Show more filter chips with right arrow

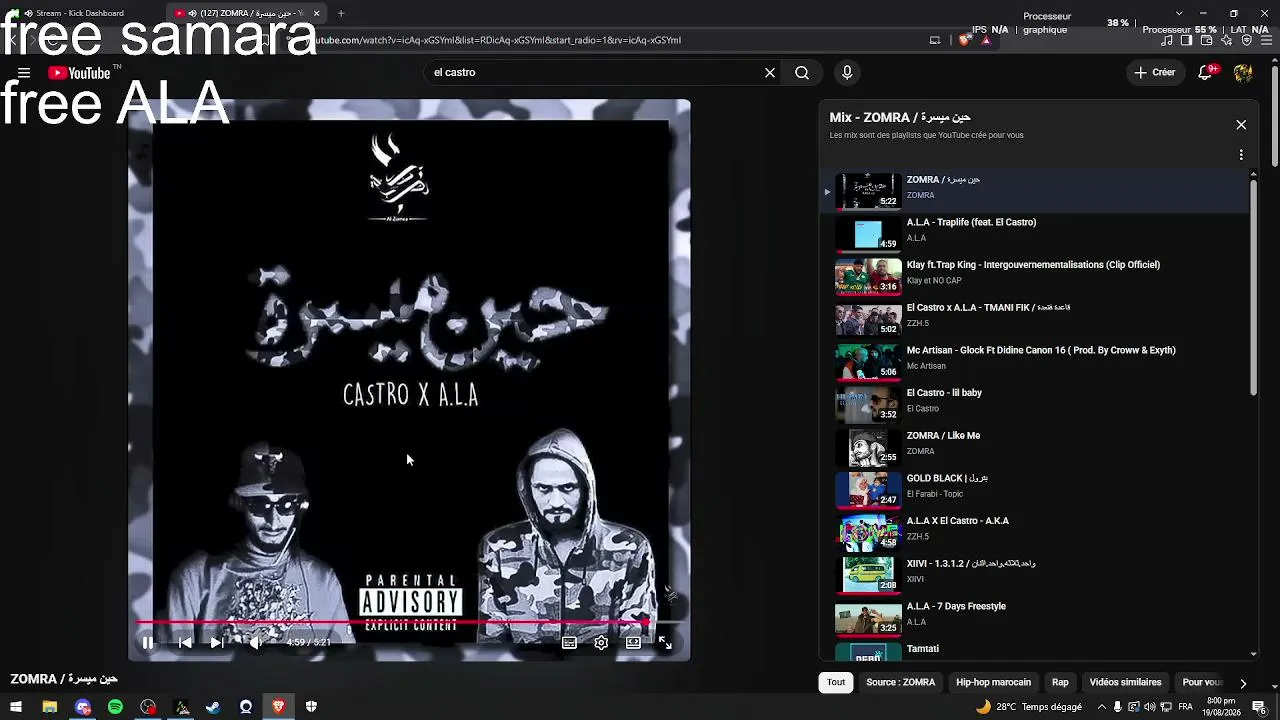pyautogui.click(x=1243, y=683)
